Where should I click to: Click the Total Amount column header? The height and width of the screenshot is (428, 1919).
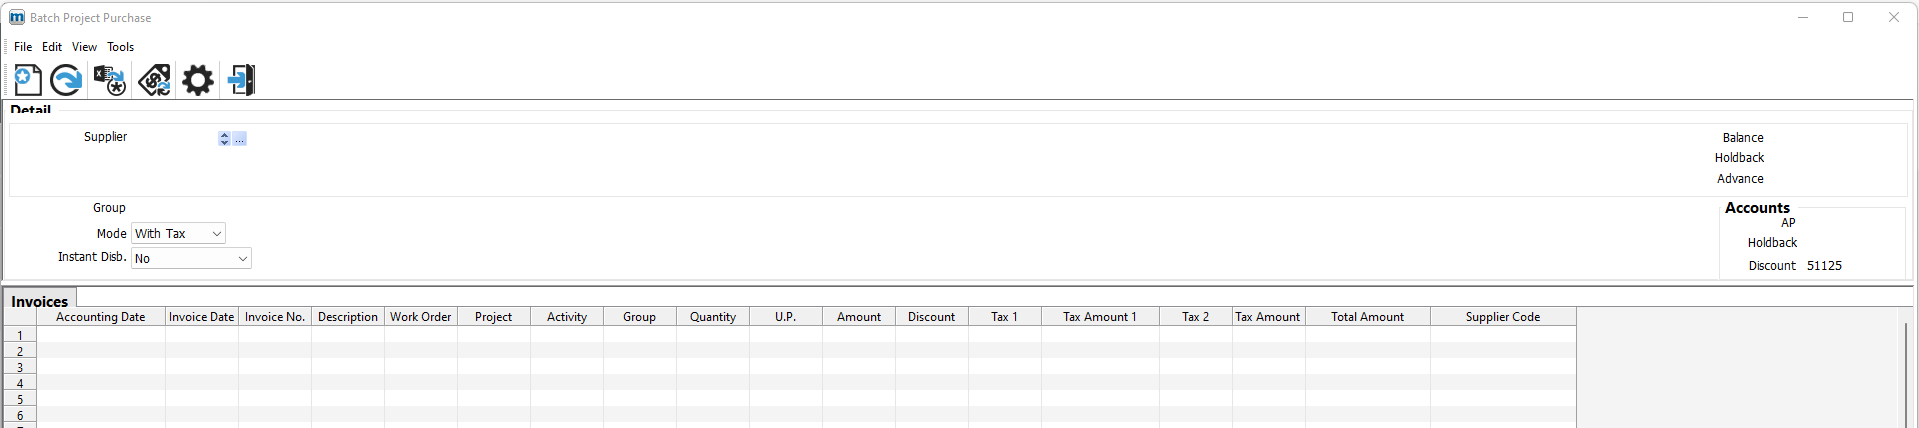(x=1367, y=317)
